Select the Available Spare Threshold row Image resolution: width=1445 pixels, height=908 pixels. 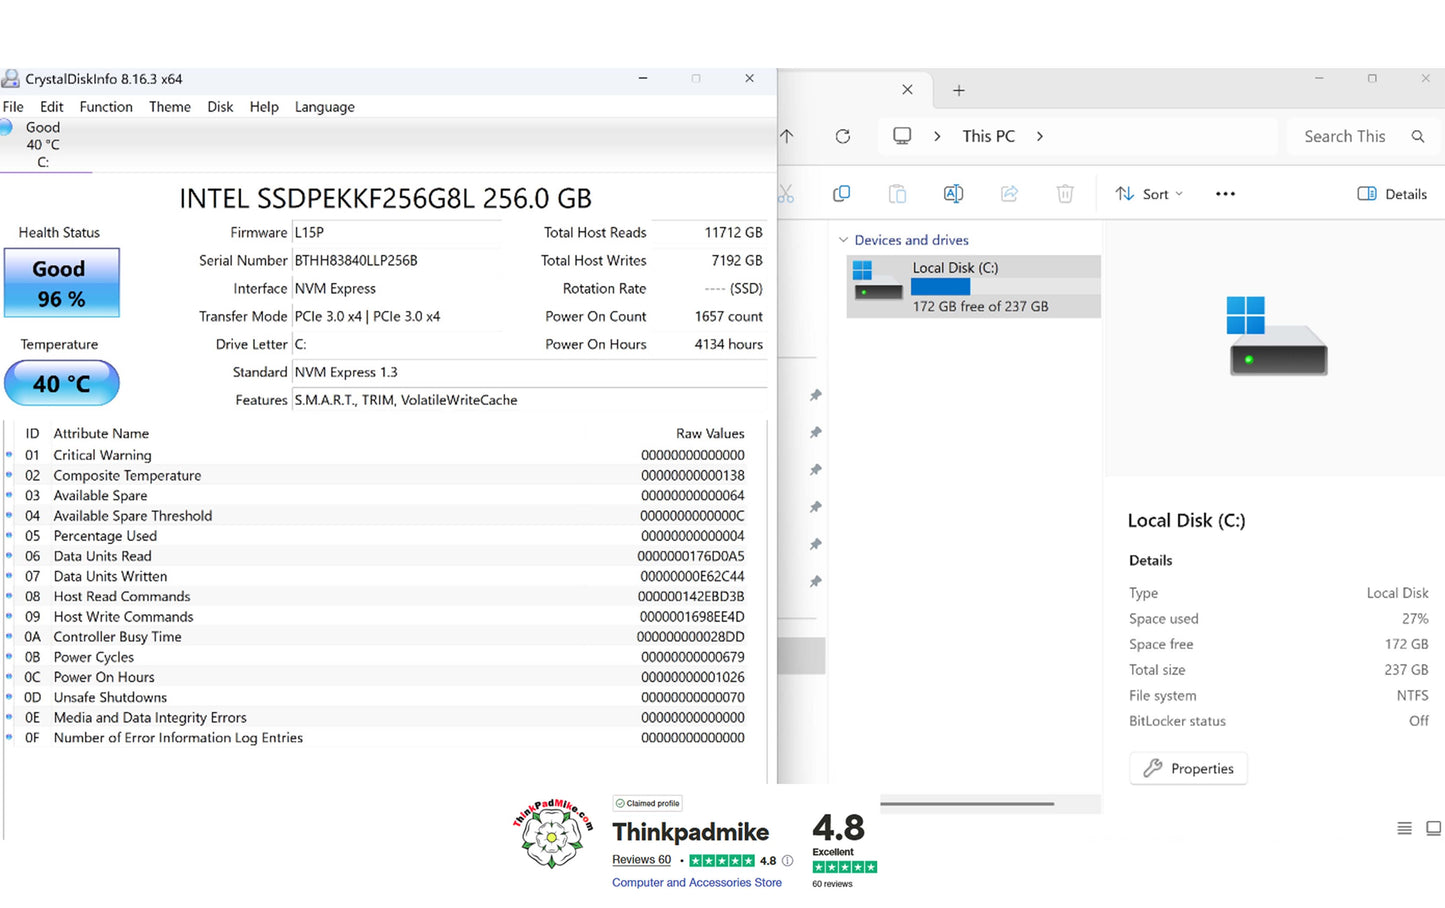tap(385, 516)
